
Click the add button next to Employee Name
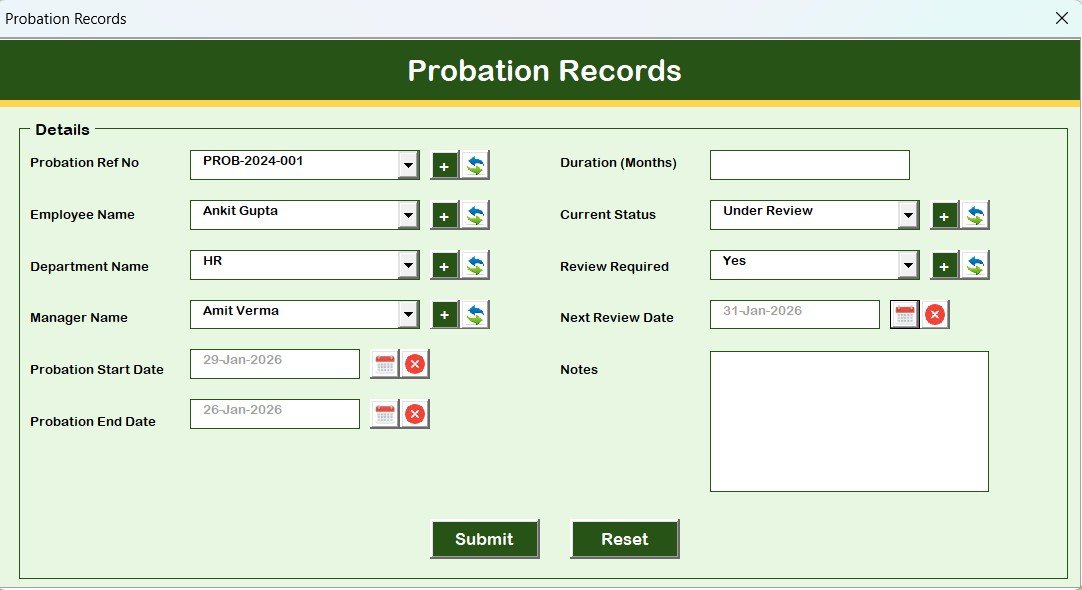444,214
